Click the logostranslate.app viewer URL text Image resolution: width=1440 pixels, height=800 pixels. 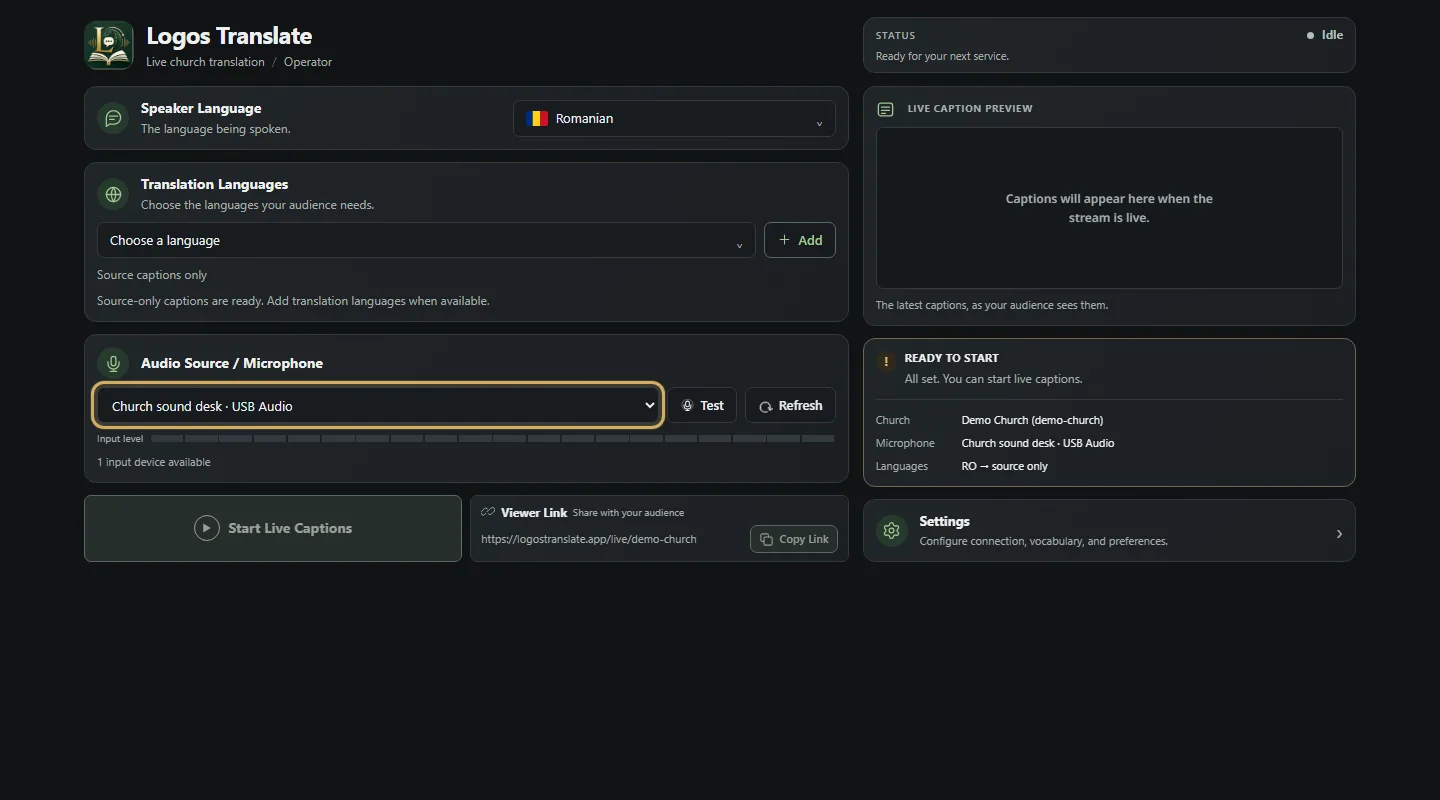(589, 539)
